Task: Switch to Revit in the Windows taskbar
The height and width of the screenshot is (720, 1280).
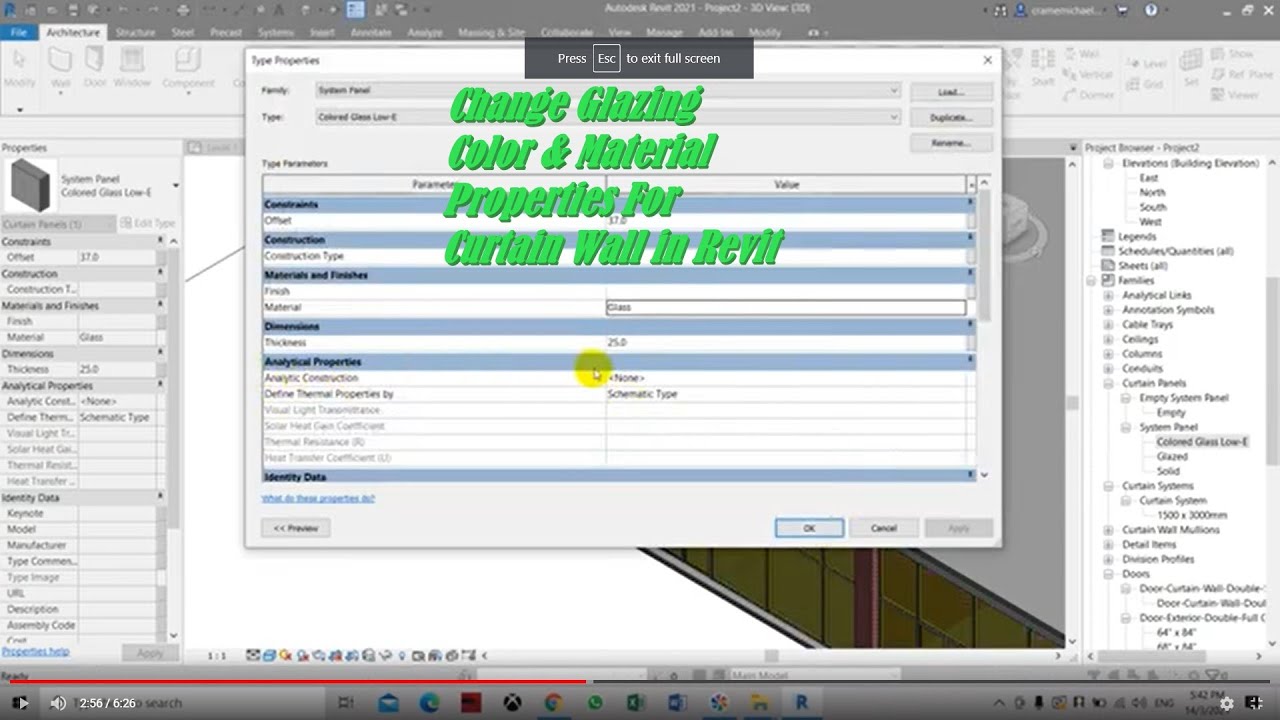Action: pyautogui.click(x=801, y=703)
